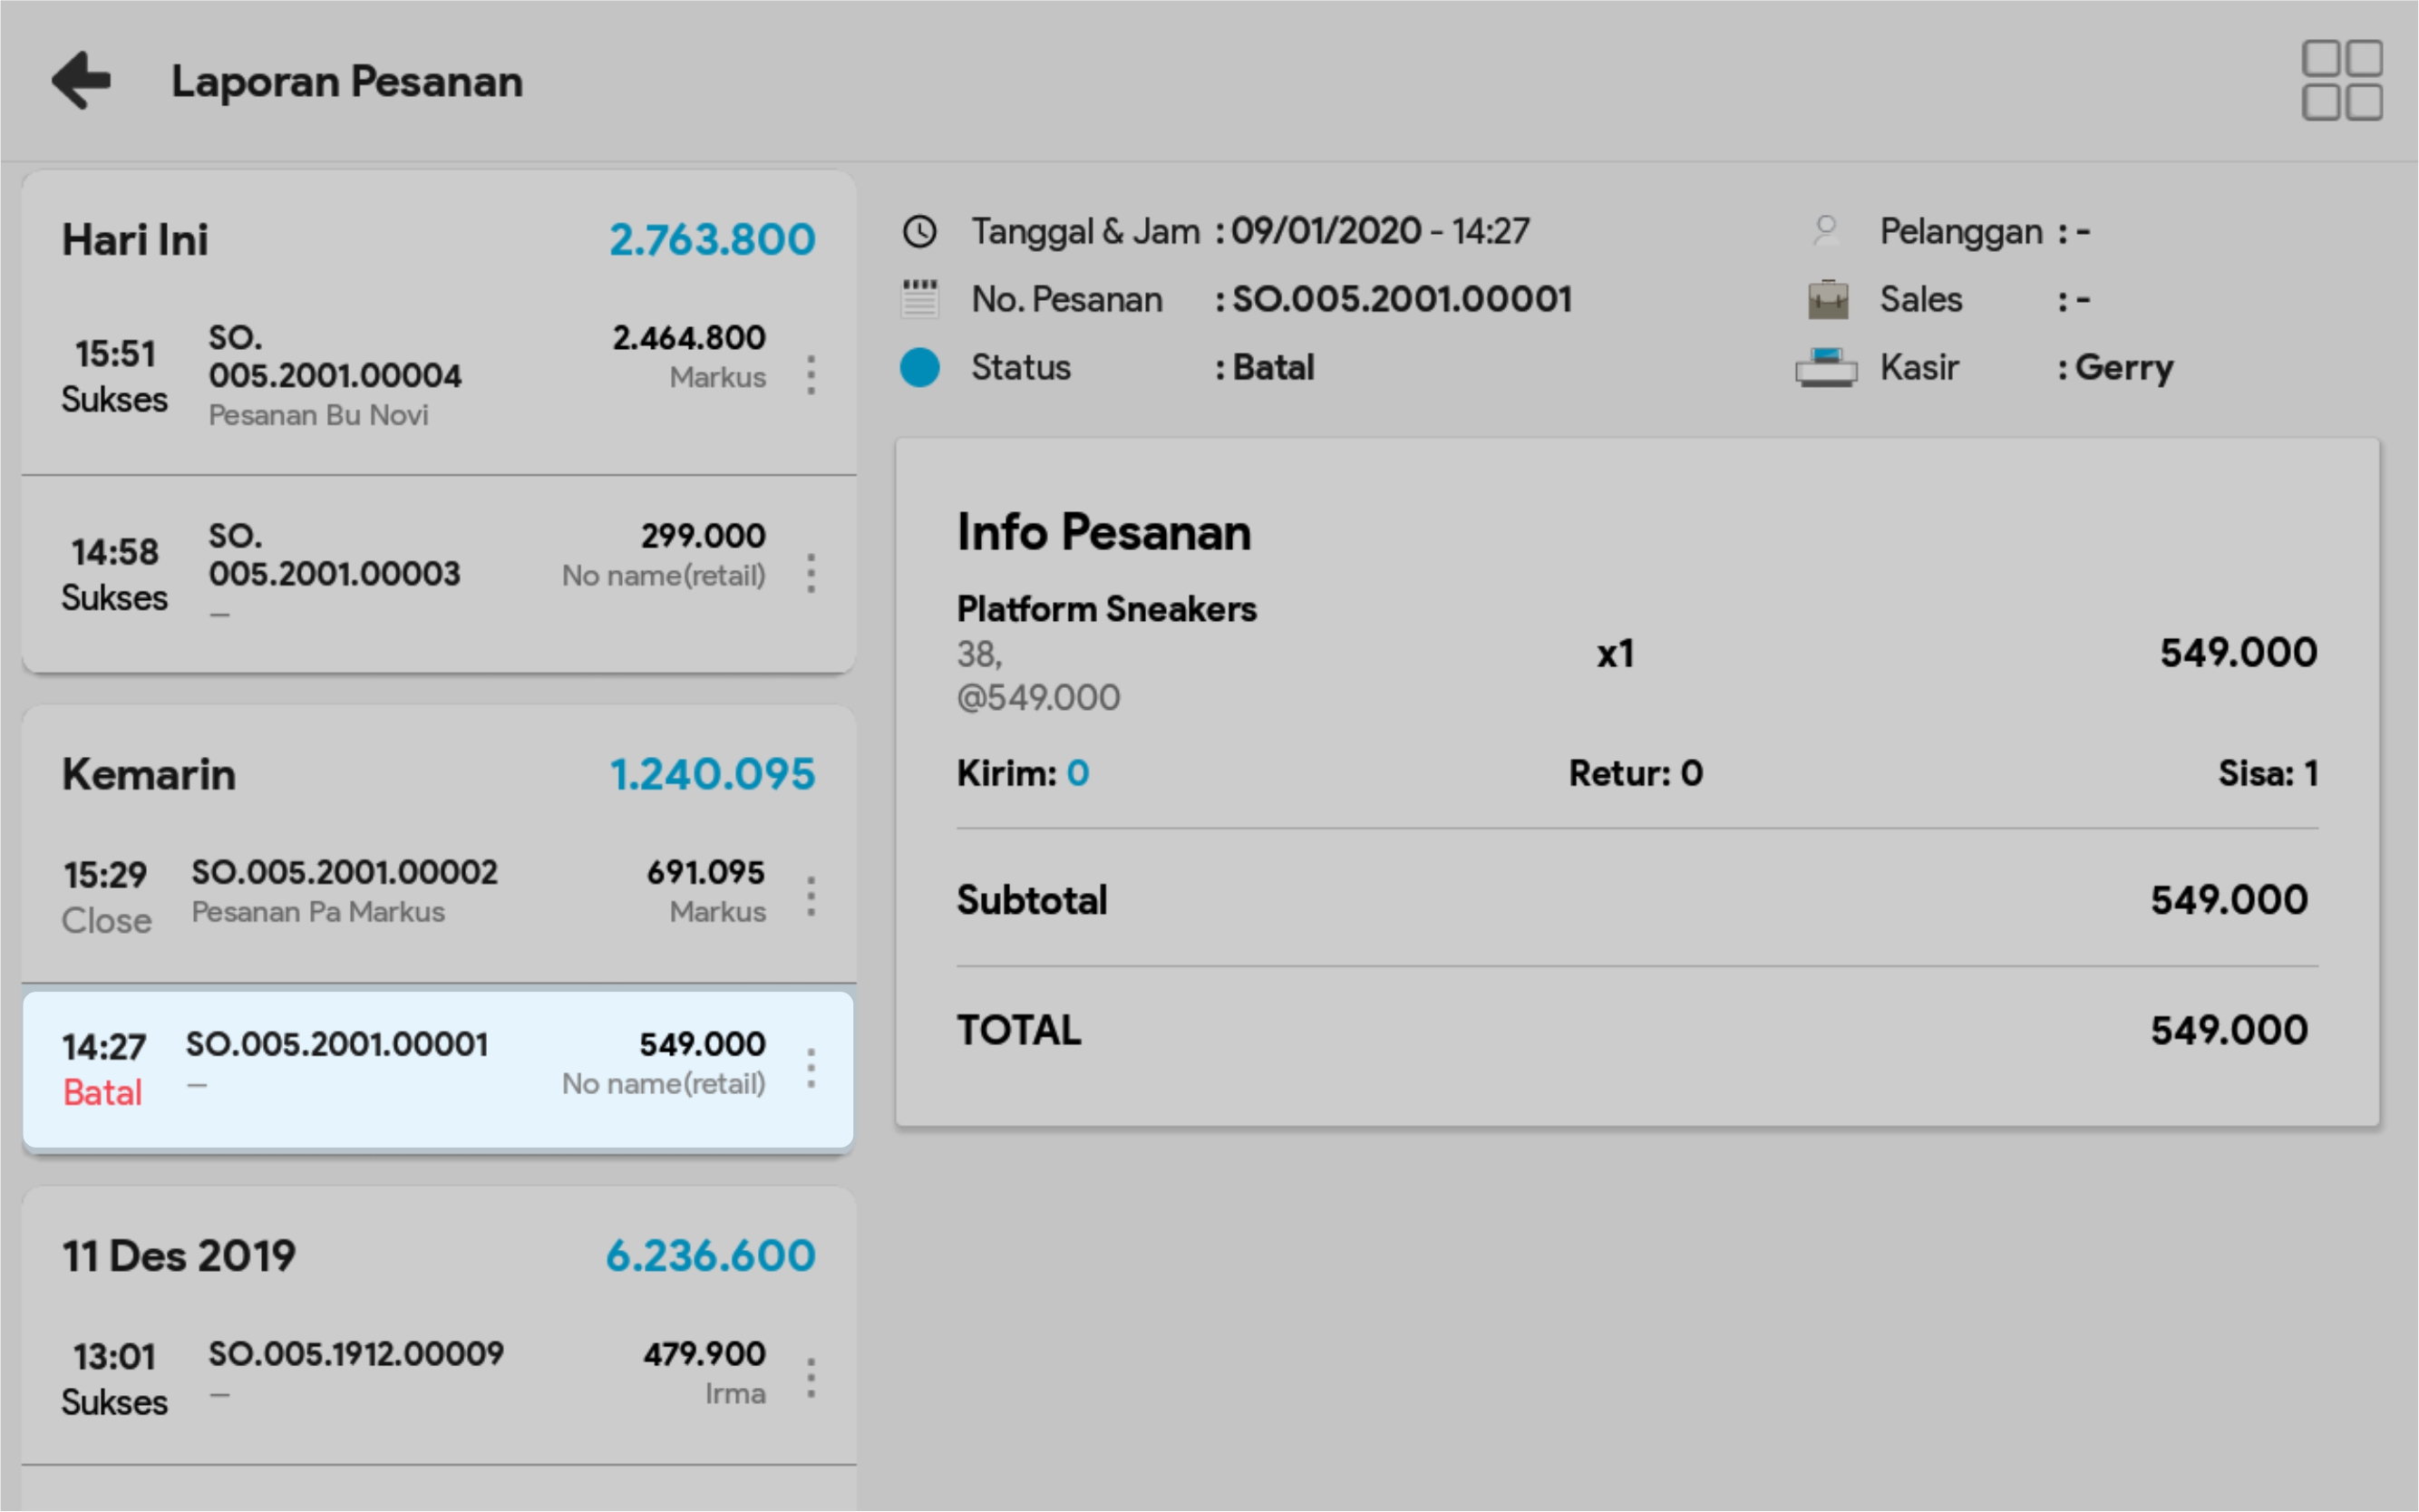Click the Kasir register icon
The height and width of the screenshot is (1512, 2419).
1826,367
